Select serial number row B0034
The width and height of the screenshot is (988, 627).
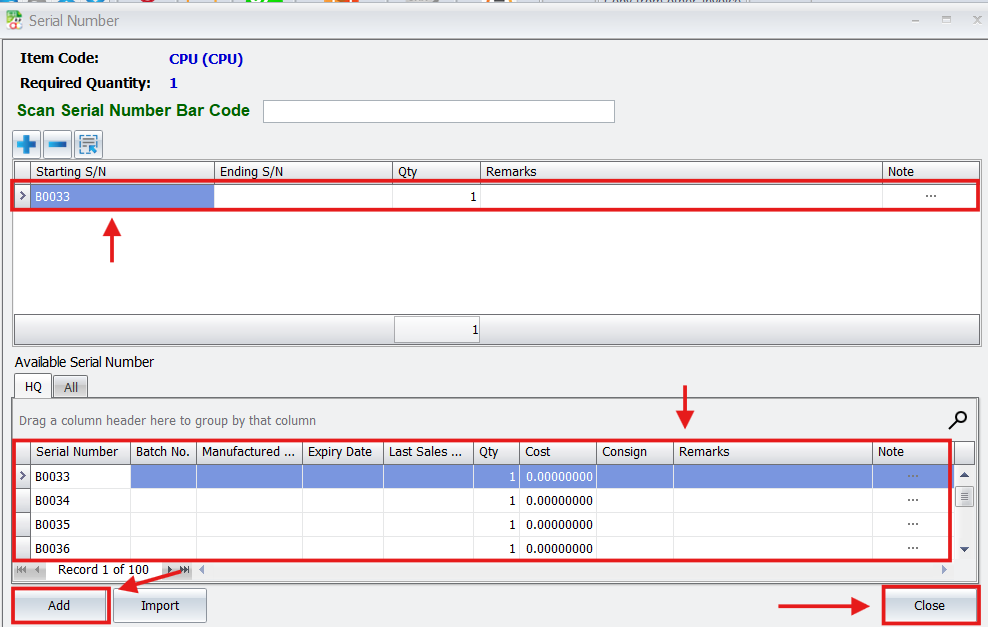click(x=80, y=501)
